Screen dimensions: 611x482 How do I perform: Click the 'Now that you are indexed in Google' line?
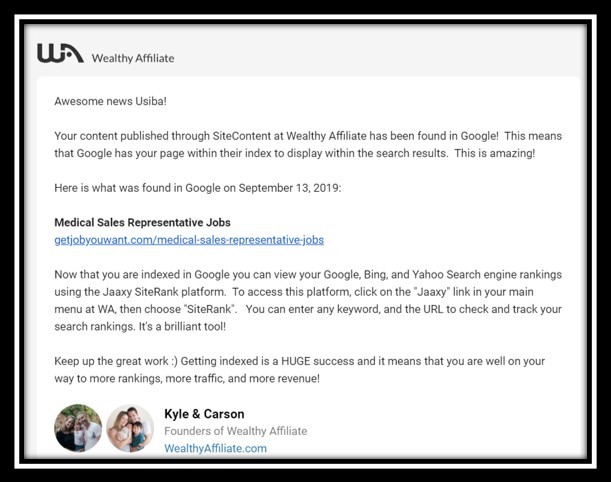[x=308, y=275]
